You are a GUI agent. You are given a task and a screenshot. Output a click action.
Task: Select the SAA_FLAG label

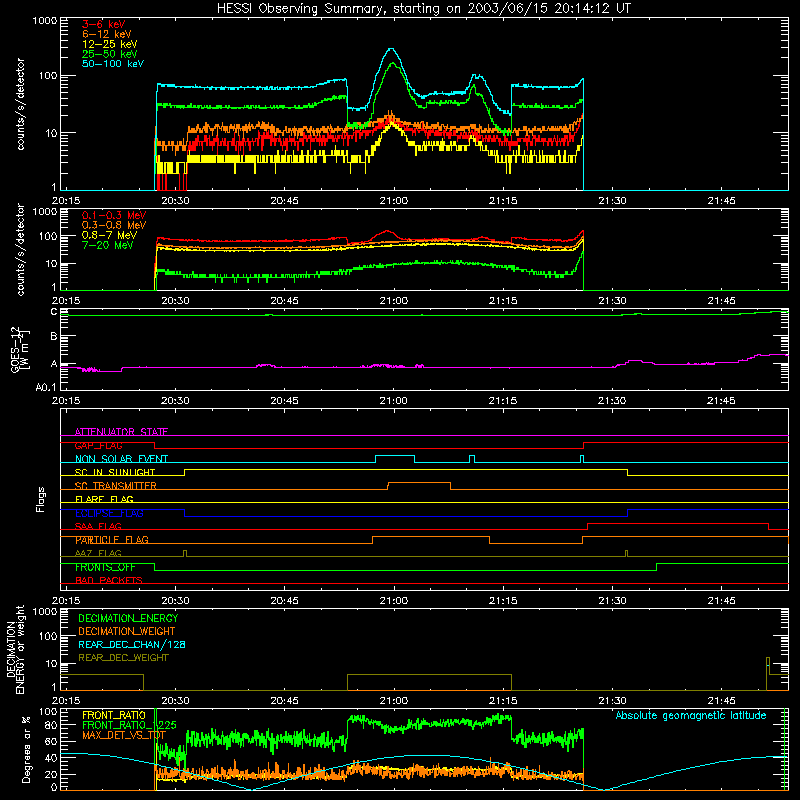98,526
